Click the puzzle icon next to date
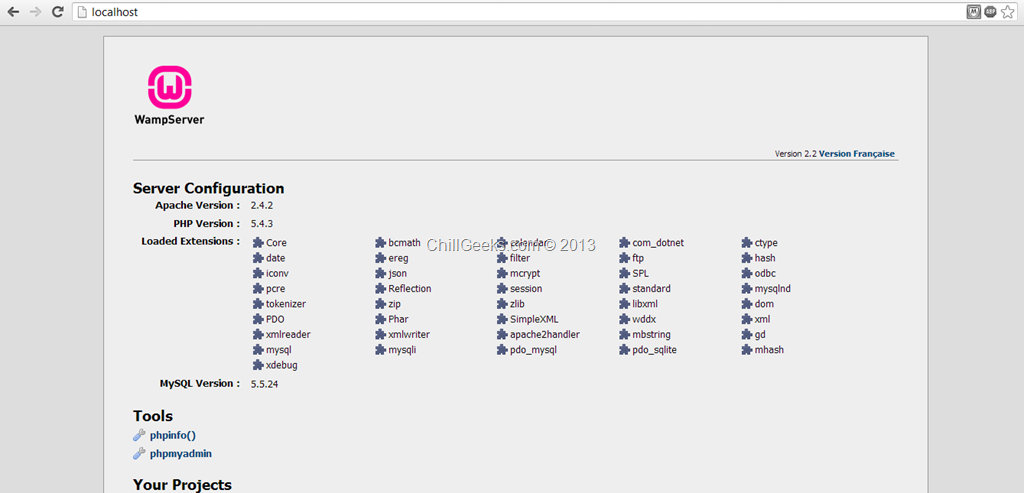This screenshot has width=1024, height=493. (x=258, y=258)
